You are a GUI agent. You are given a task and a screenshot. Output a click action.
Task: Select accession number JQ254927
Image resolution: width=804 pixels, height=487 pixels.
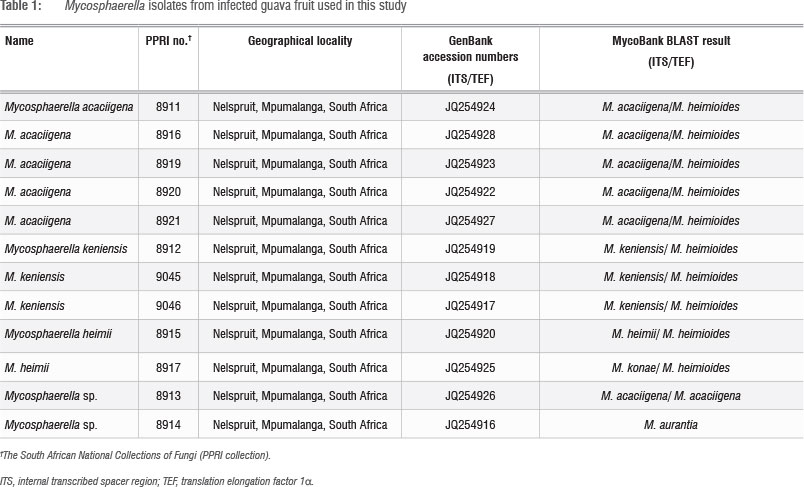(x=470, y=221)
